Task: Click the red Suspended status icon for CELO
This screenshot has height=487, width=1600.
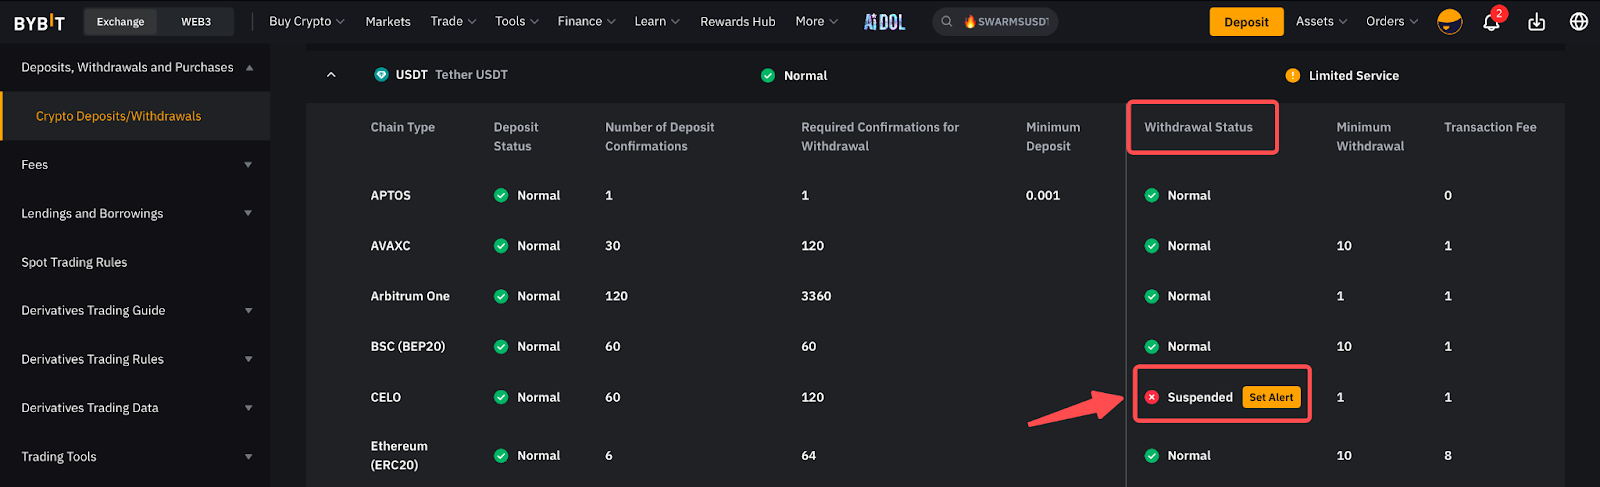Action: (1152, 397)
